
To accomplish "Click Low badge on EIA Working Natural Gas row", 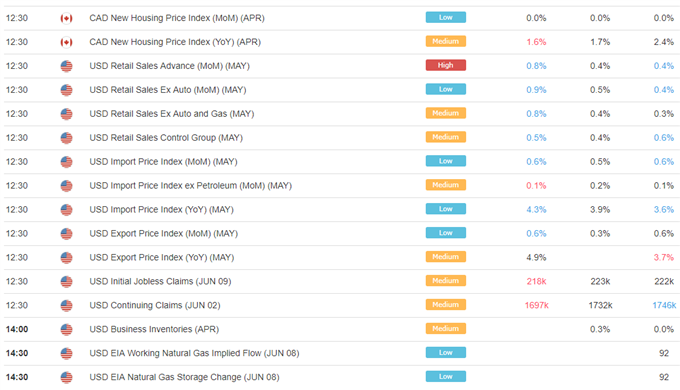I will pyautogui.click(x=446, y=352).
